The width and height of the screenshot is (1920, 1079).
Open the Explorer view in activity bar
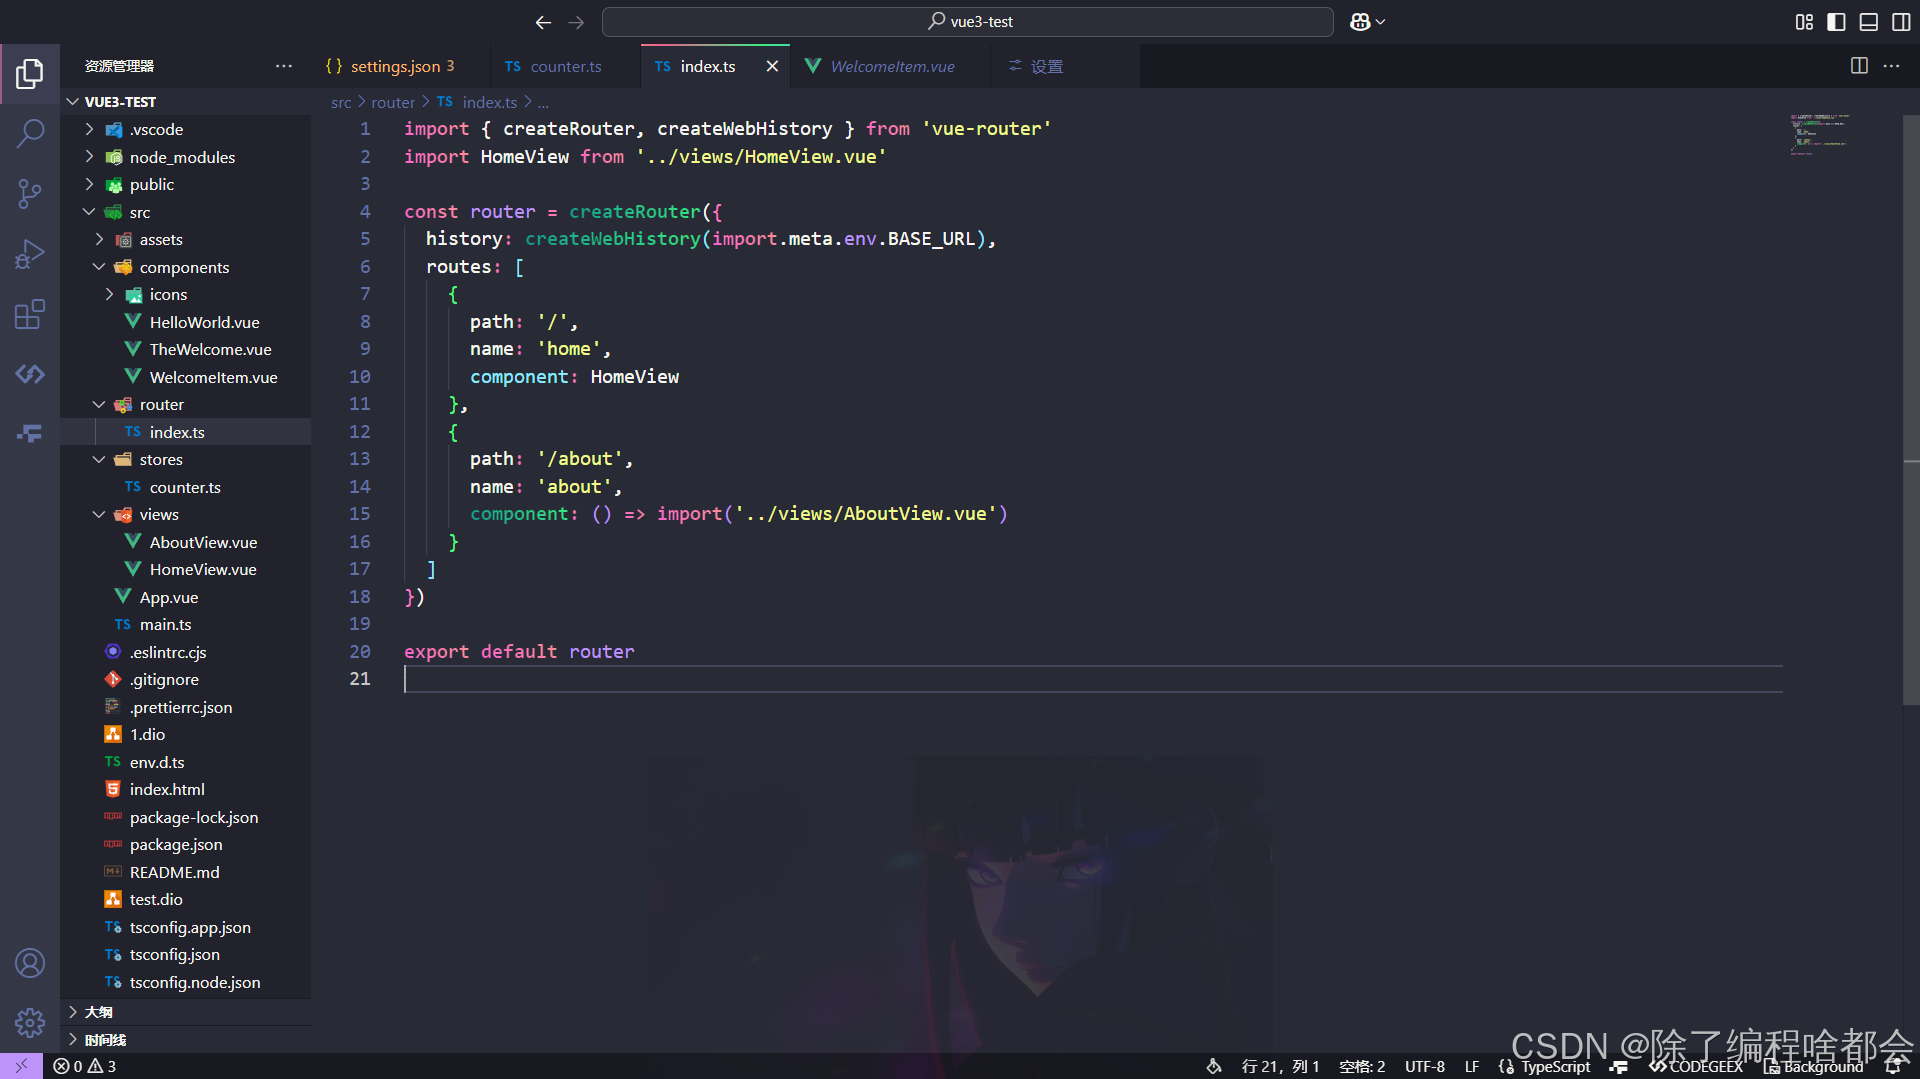30,73
